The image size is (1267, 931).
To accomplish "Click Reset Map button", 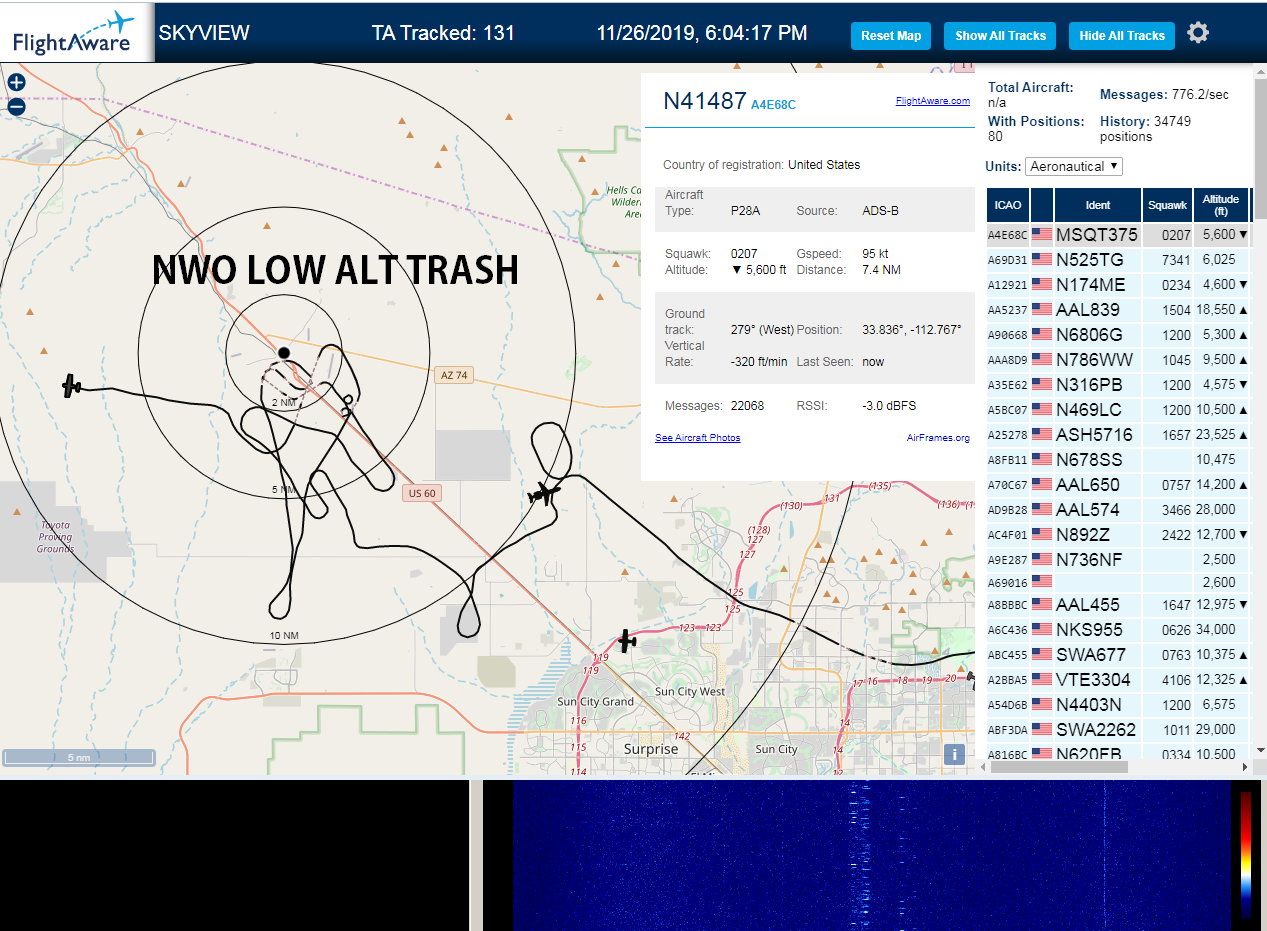I will (x=891, y=36).
